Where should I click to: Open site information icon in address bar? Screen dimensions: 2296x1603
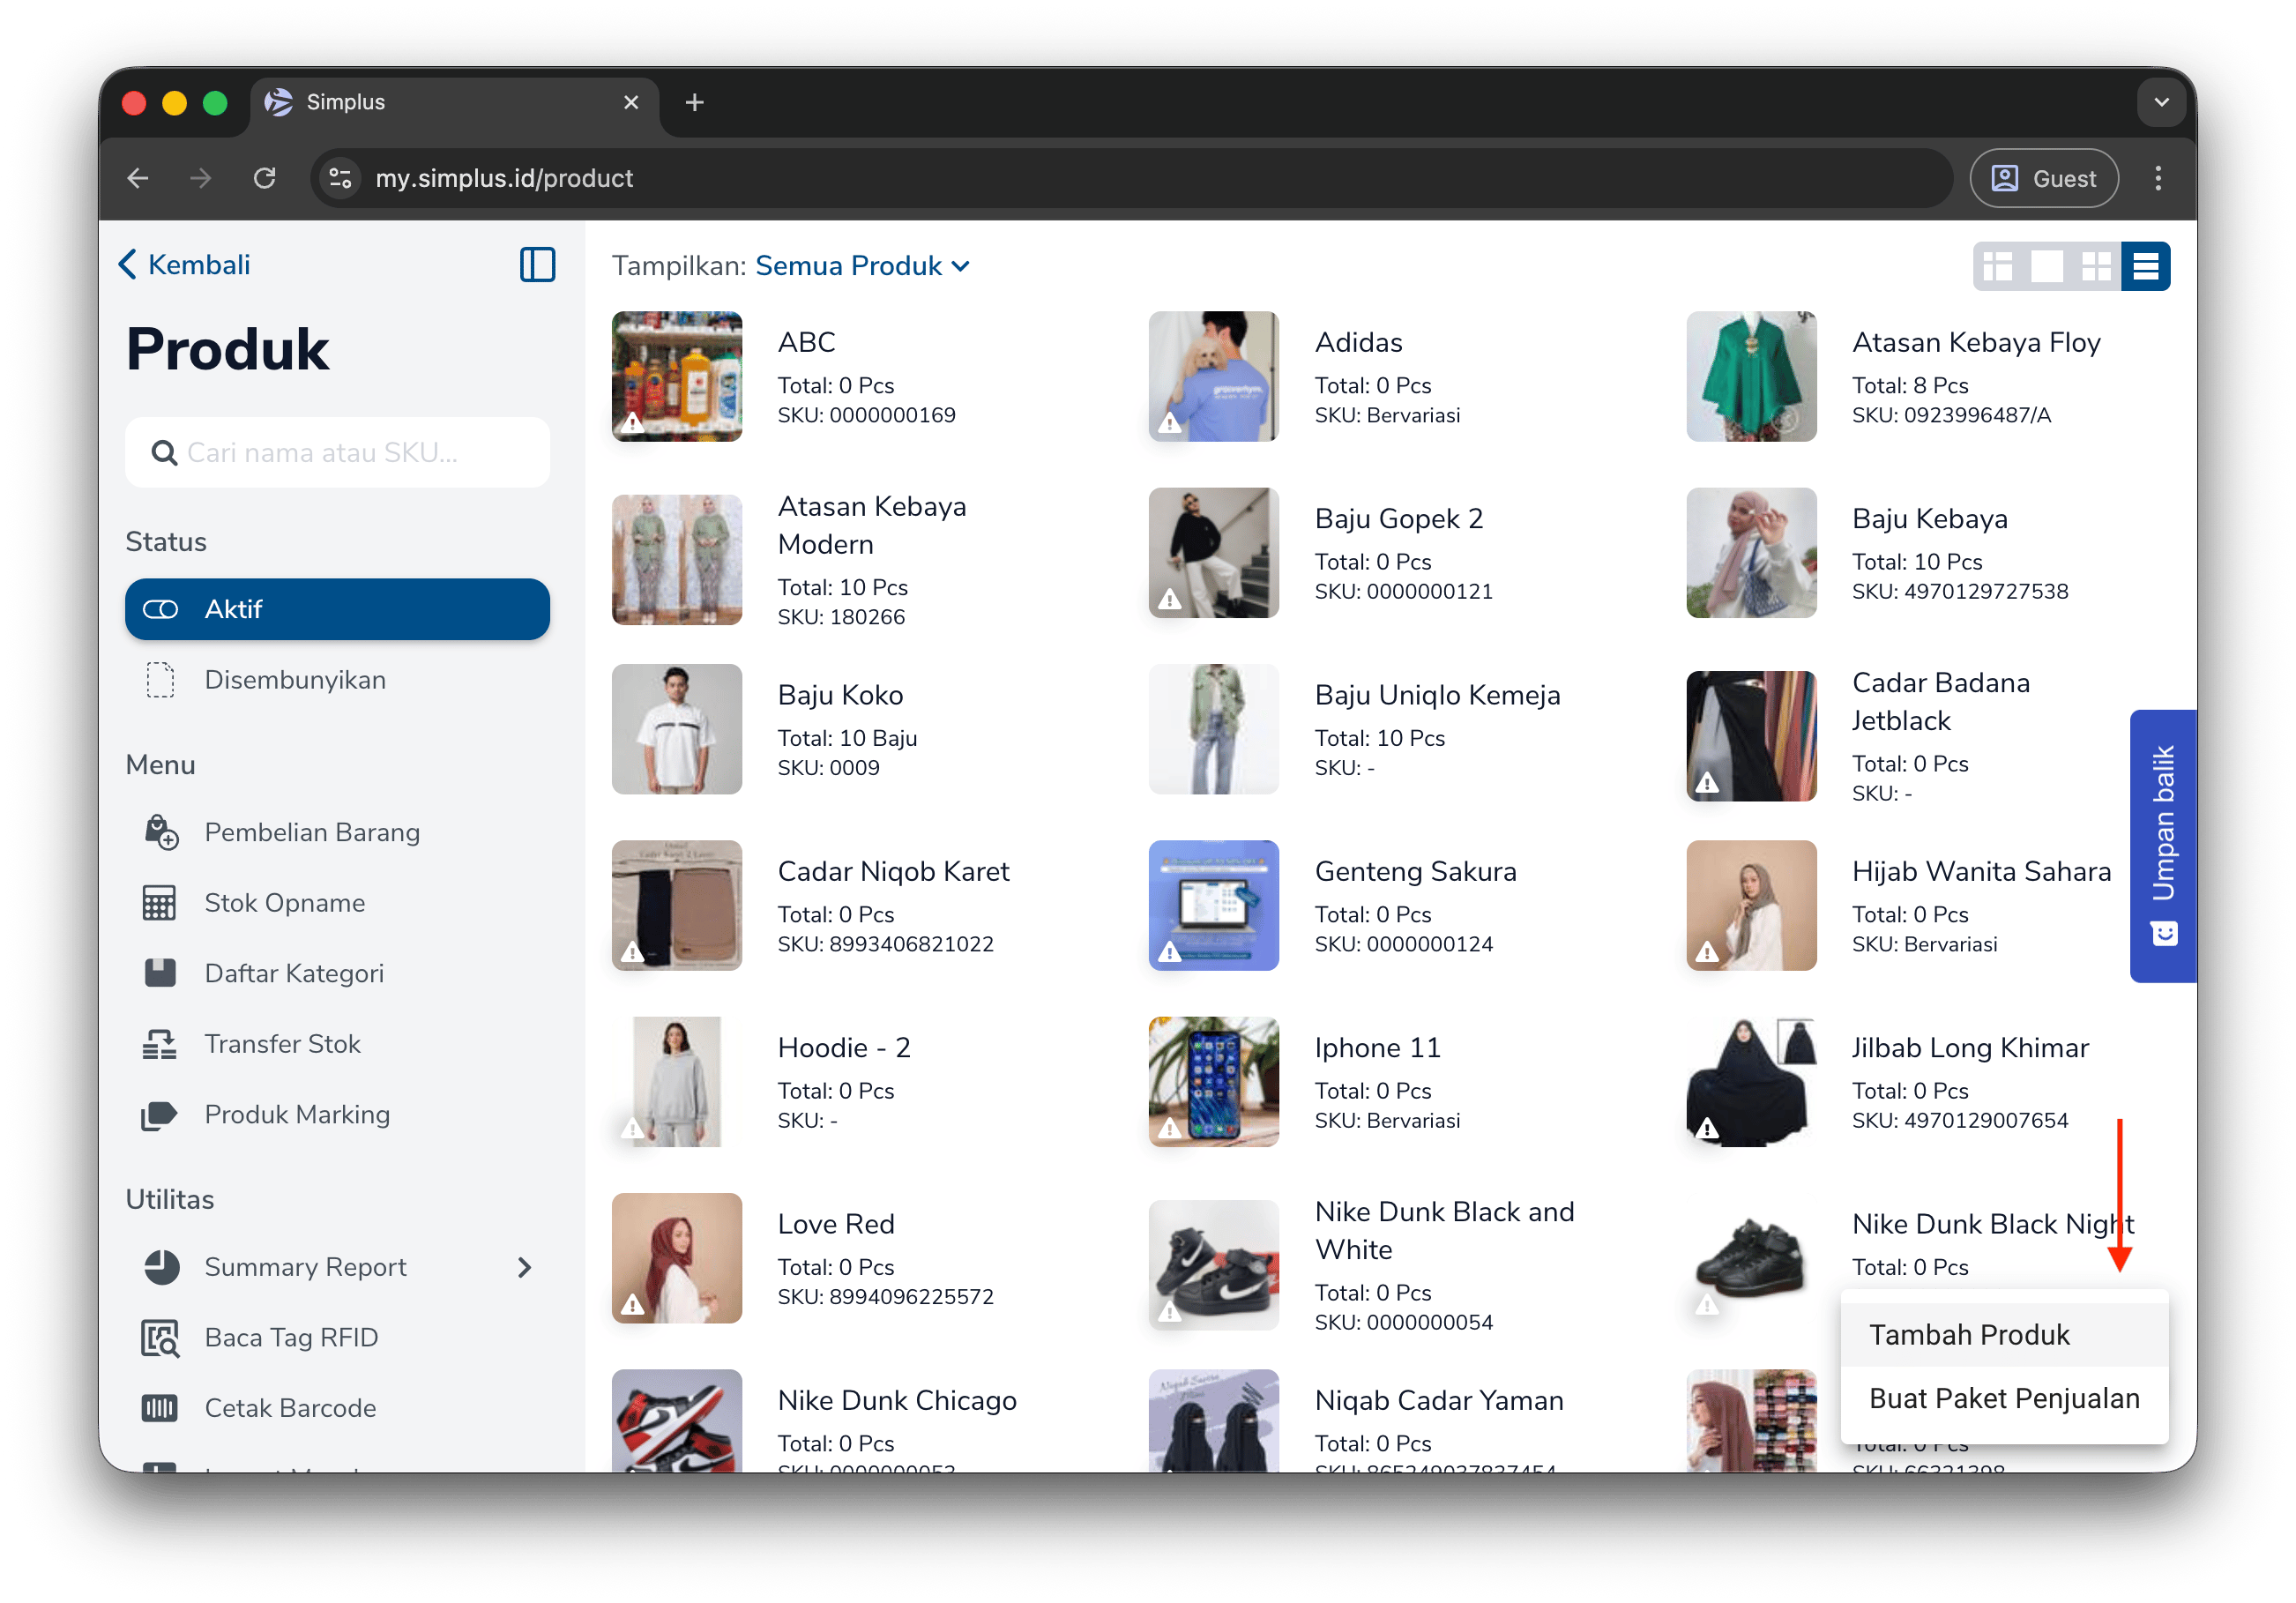(x=340, y=178)
